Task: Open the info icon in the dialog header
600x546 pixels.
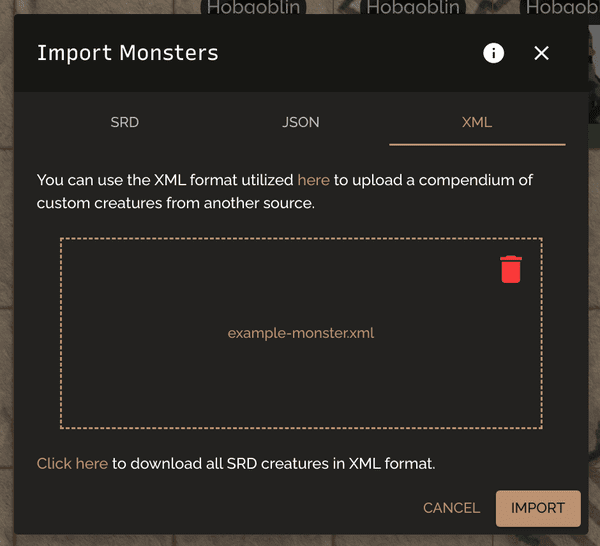Action: point(493,53)
